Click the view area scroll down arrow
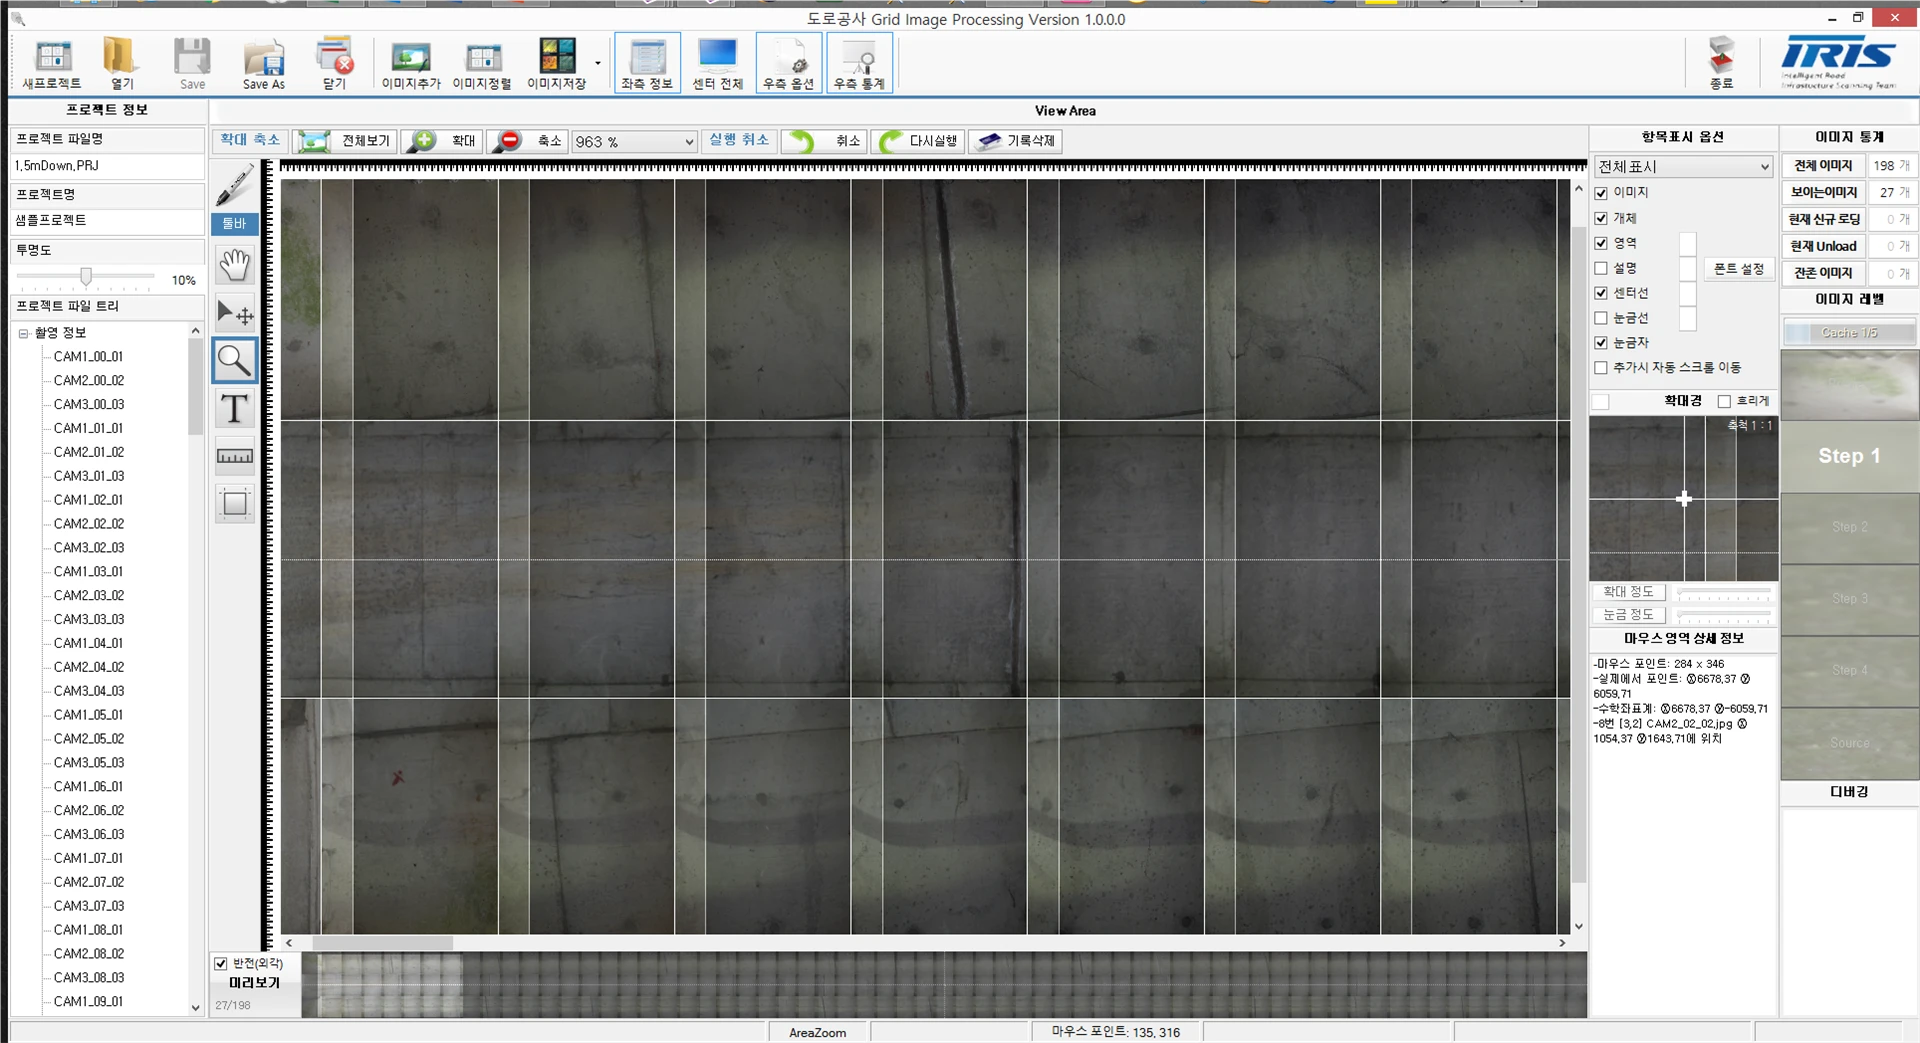 [x=1579, y=927]
